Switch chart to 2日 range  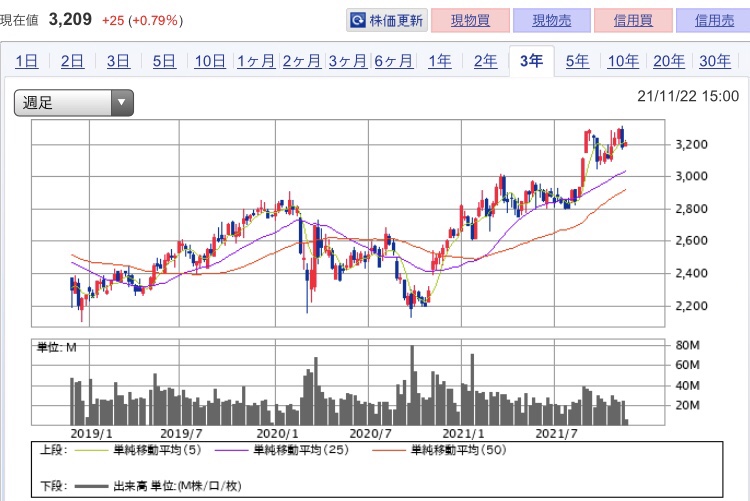pos(72,61)
